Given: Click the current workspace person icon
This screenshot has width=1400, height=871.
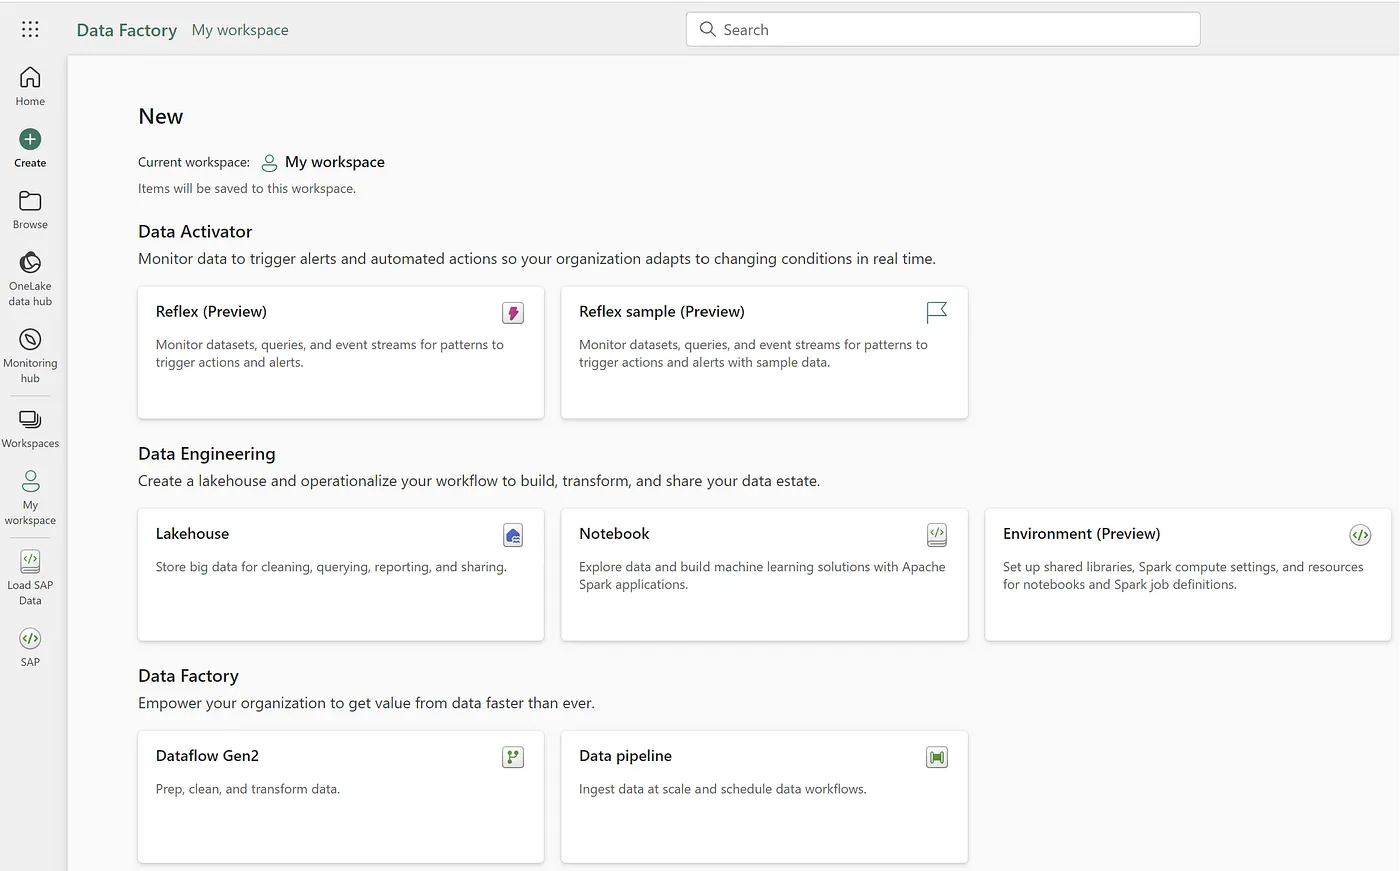Looking at the screenshot, I should click(x=269, y=162).
